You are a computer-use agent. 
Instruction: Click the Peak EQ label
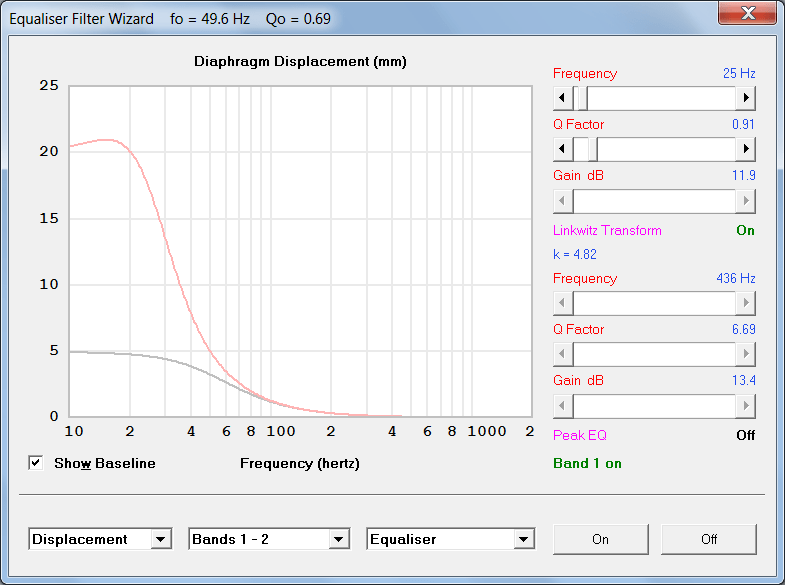point(580,435)
